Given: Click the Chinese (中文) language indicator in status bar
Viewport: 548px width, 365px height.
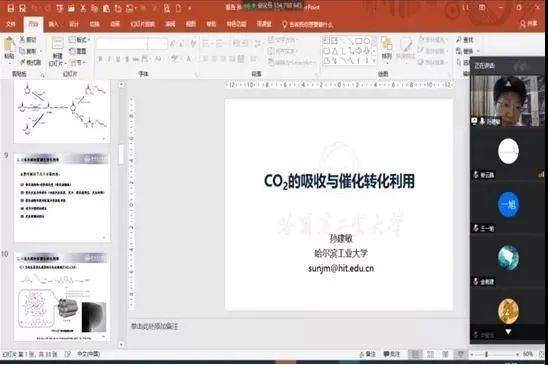Looking at the screenshot, I should pyautogui.click(x=88, y=354).
